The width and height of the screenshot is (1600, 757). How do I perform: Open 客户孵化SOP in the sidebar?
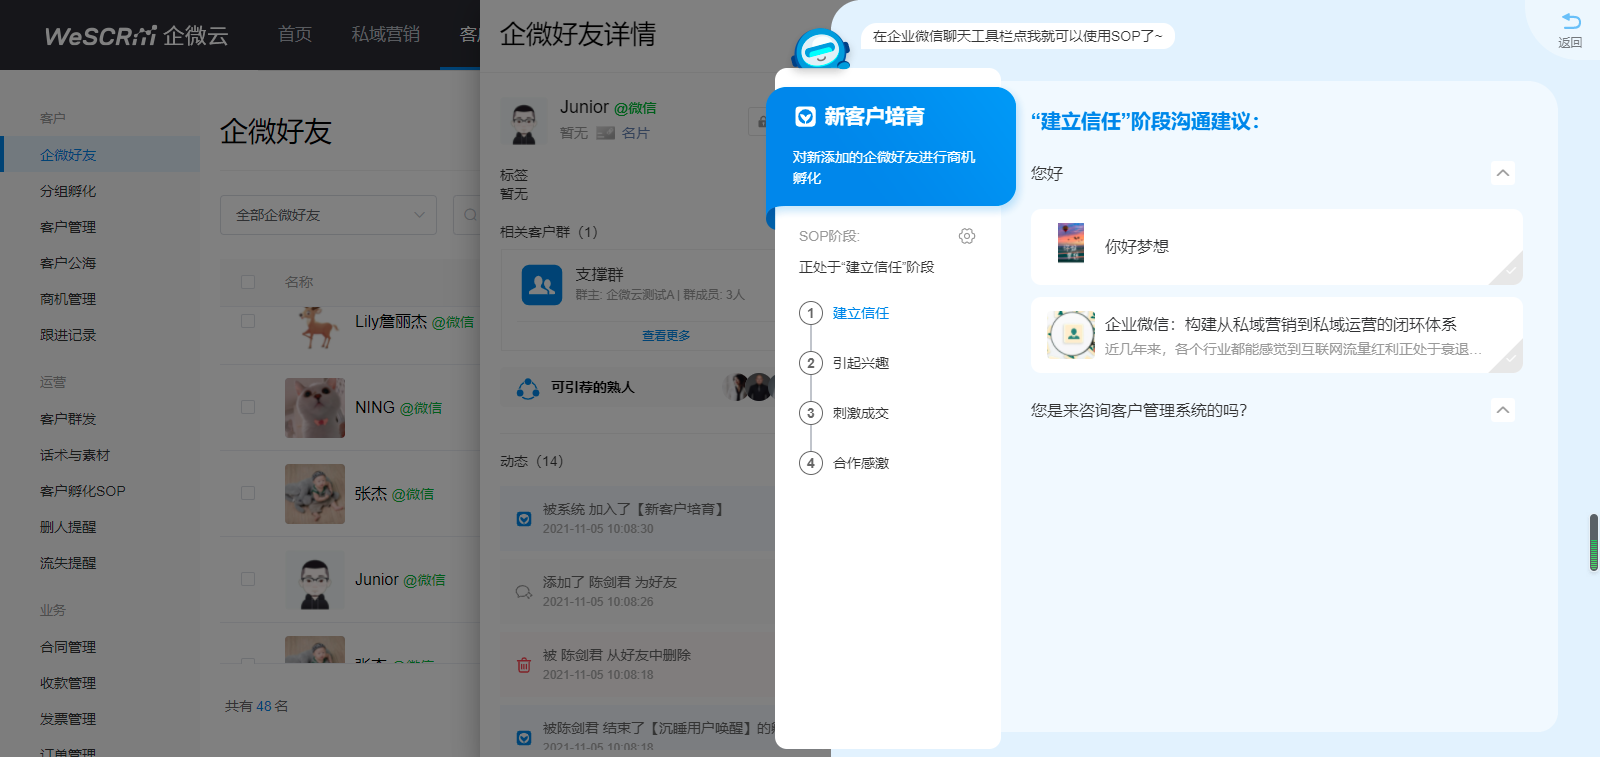83,491
